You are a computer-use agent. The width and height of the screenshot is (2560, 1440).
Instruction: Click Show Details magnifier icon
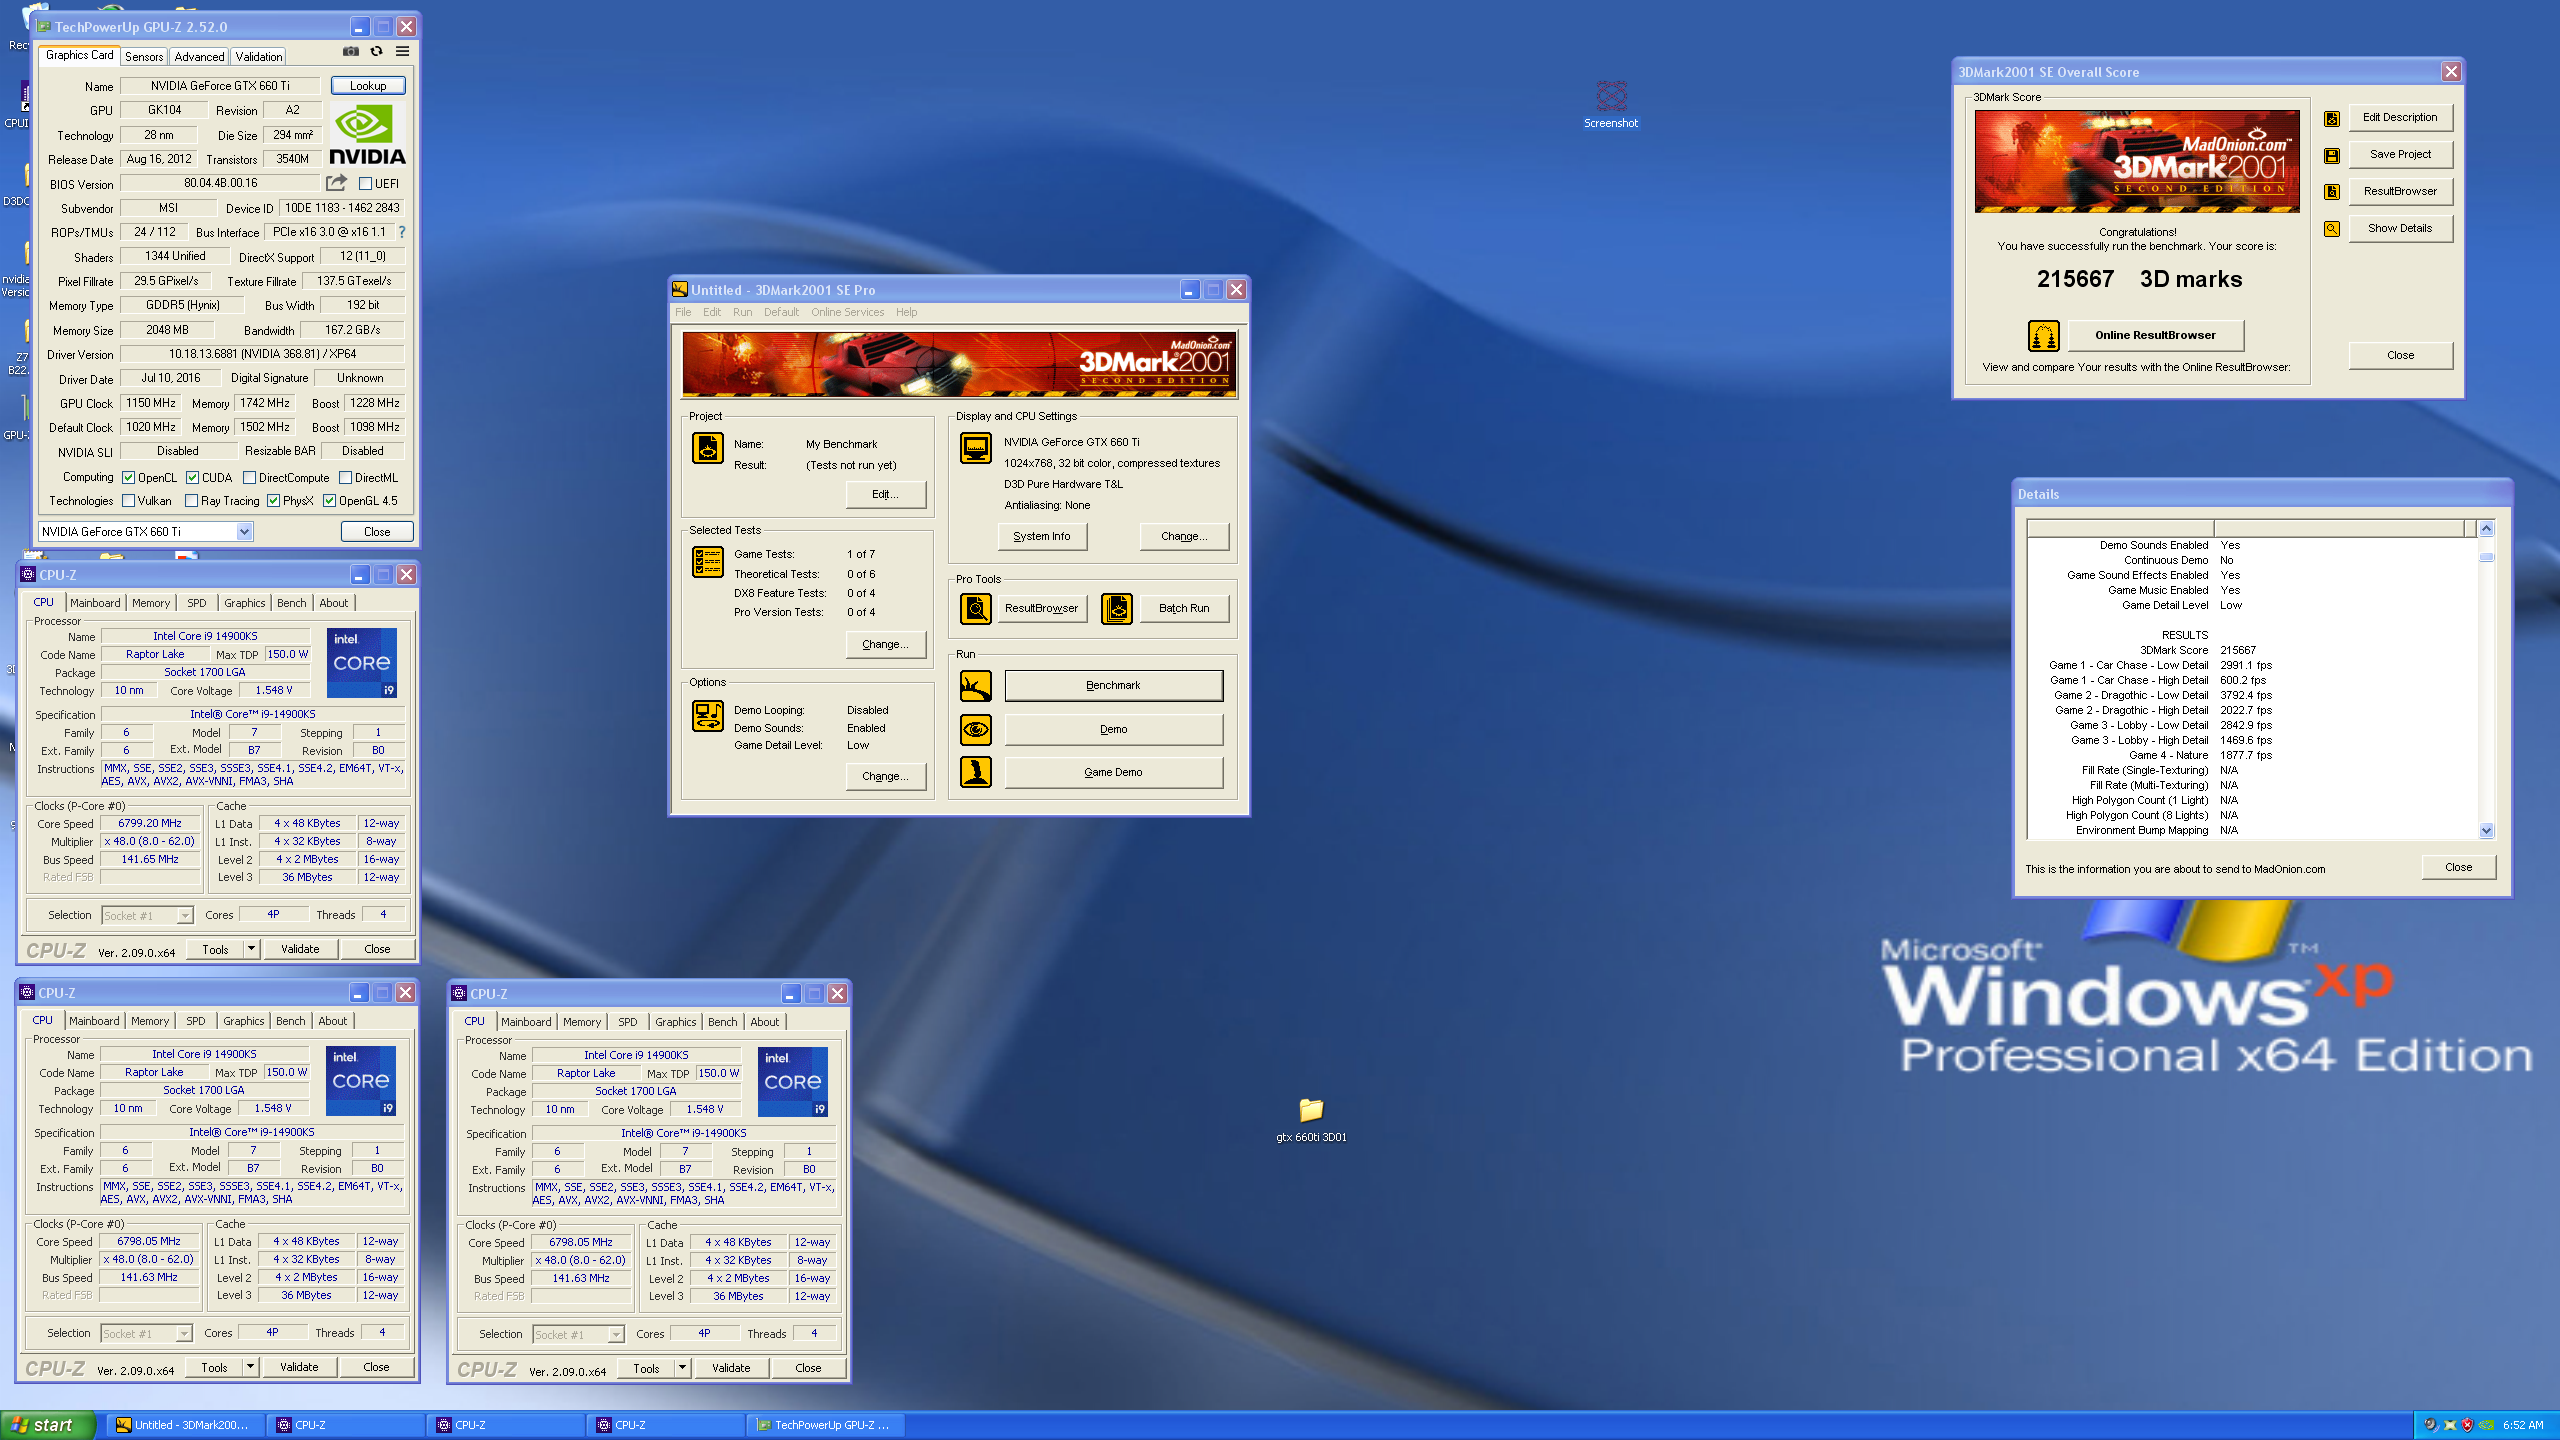pos(2332,229)
